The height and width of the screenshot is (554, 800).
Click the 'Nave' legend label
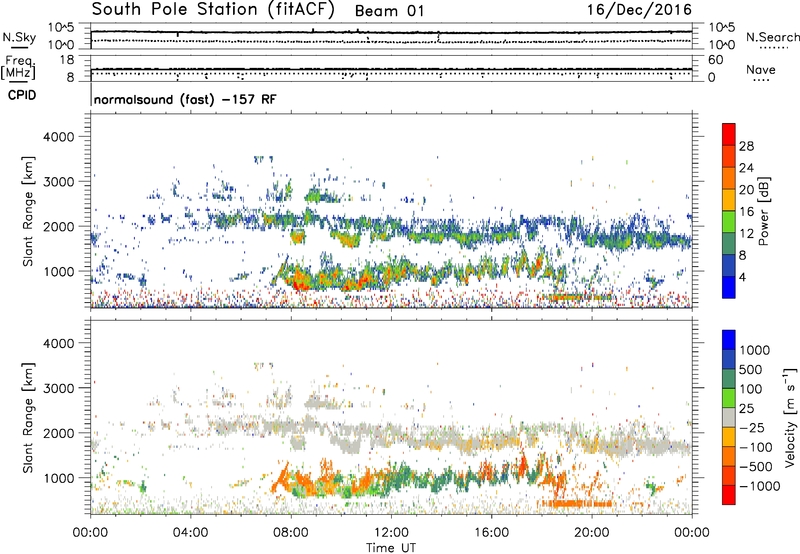click(x=761, y=69)
